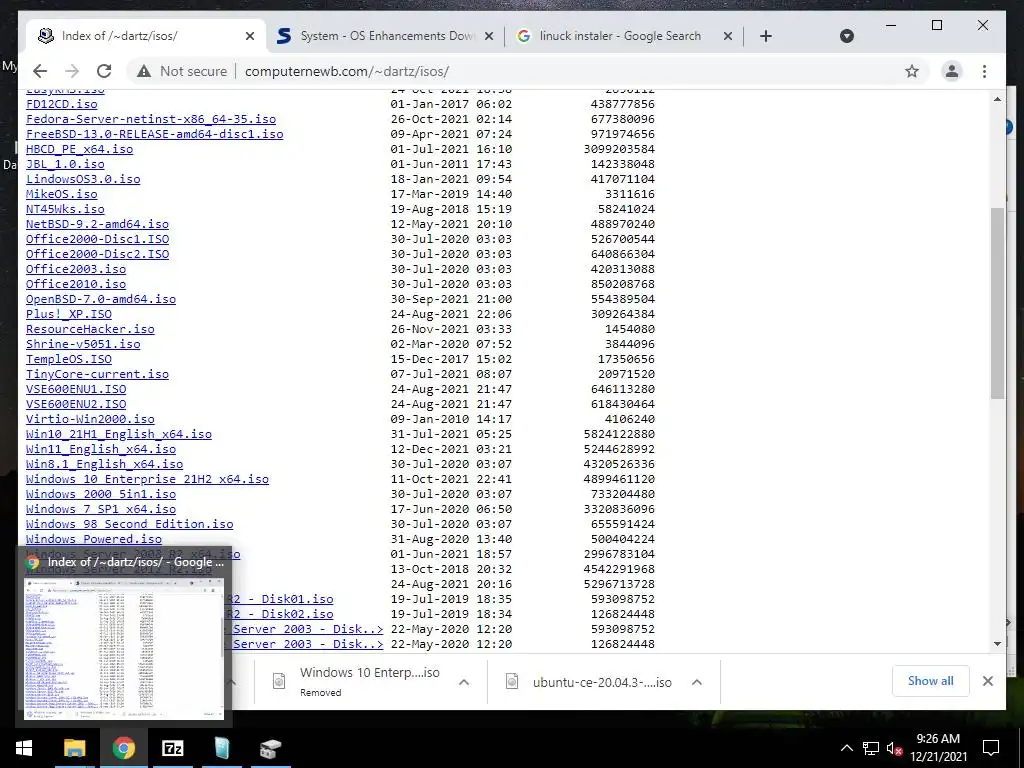Open Chrome's three-dot menu
The height and width of the screenshot is (768, 1024).
pos(984,71)
